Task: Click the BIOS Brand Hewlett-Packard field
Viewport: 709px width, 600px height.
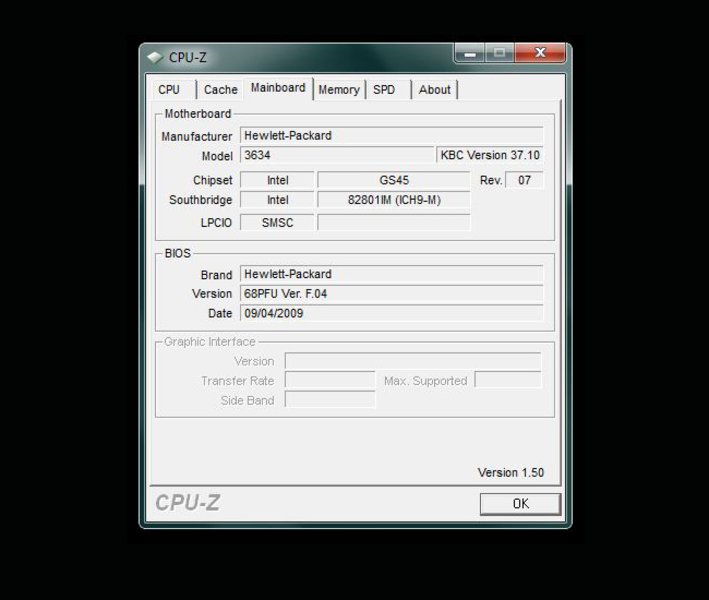Action: (x=392, y=274)
